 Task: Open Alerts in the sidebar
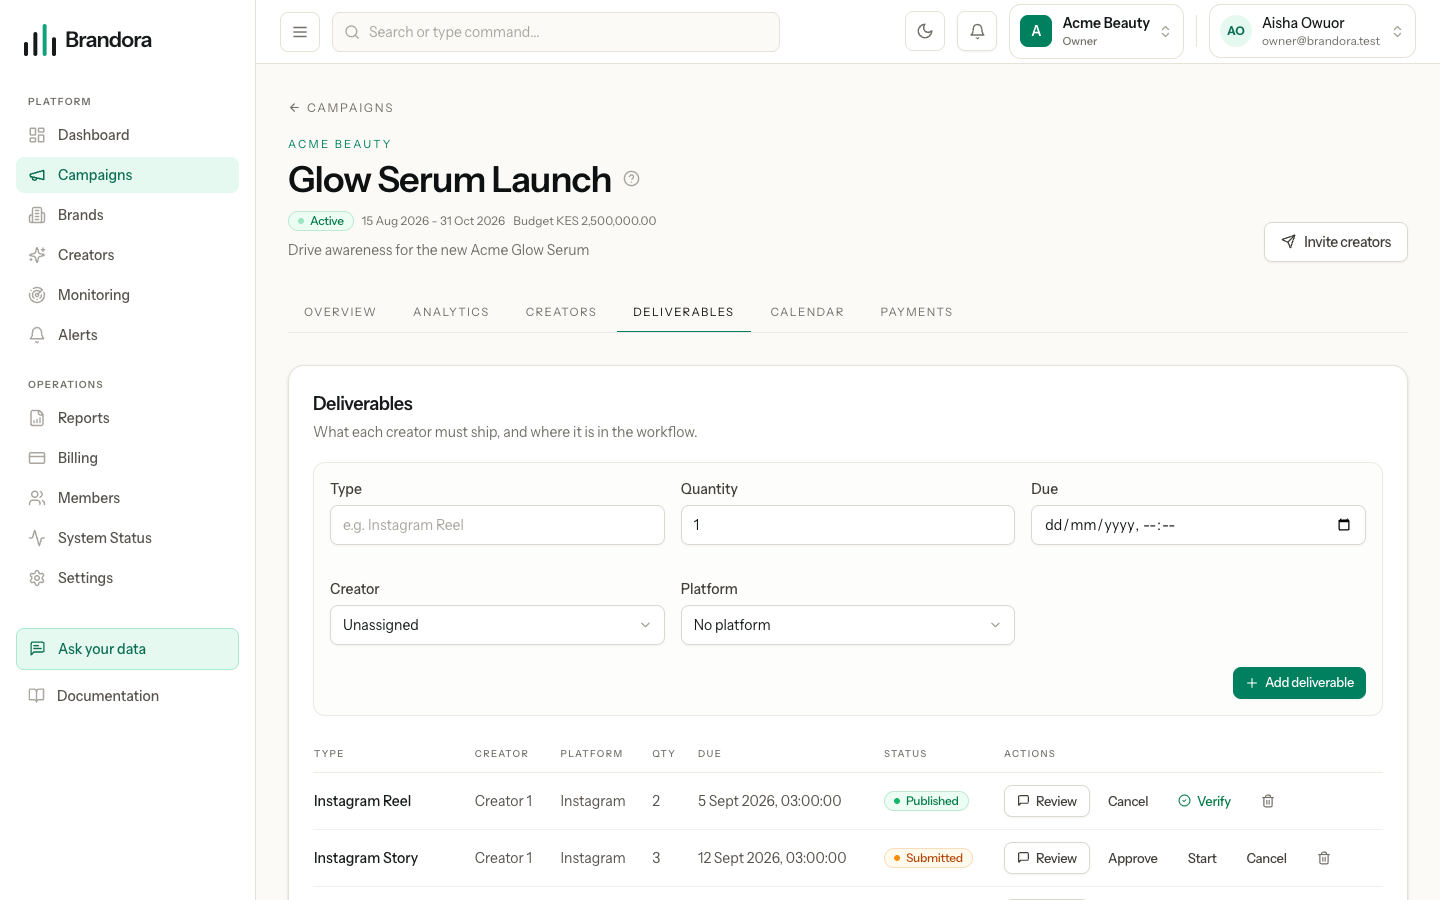coord(127,335)
